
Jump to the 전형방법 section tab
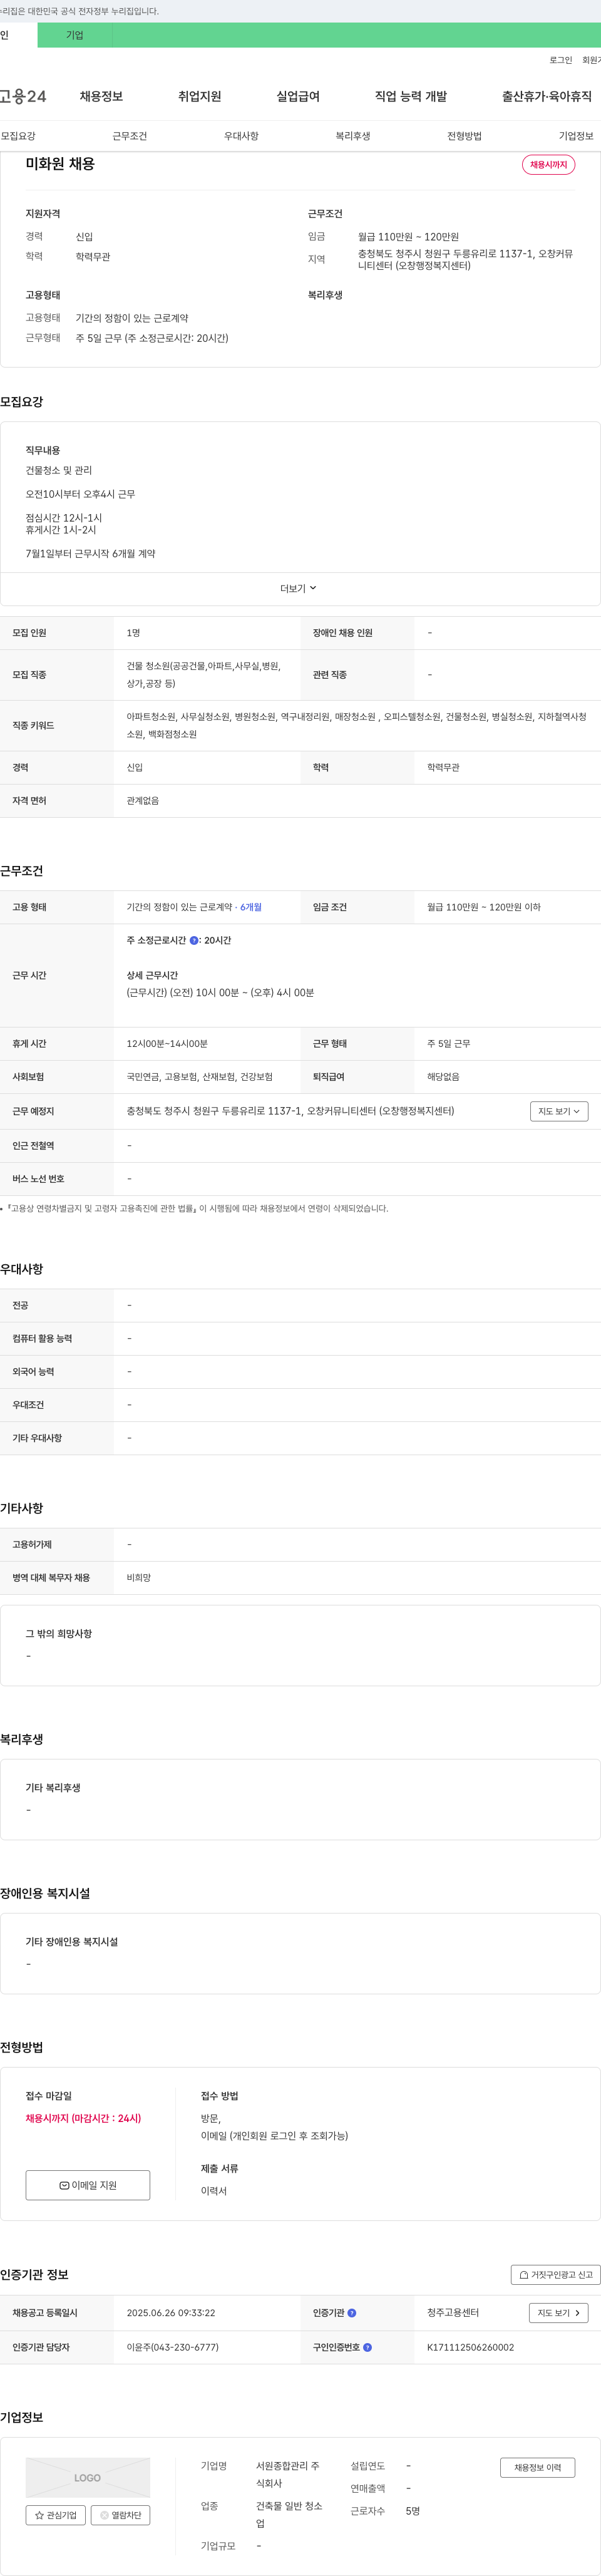pos(464,136)
